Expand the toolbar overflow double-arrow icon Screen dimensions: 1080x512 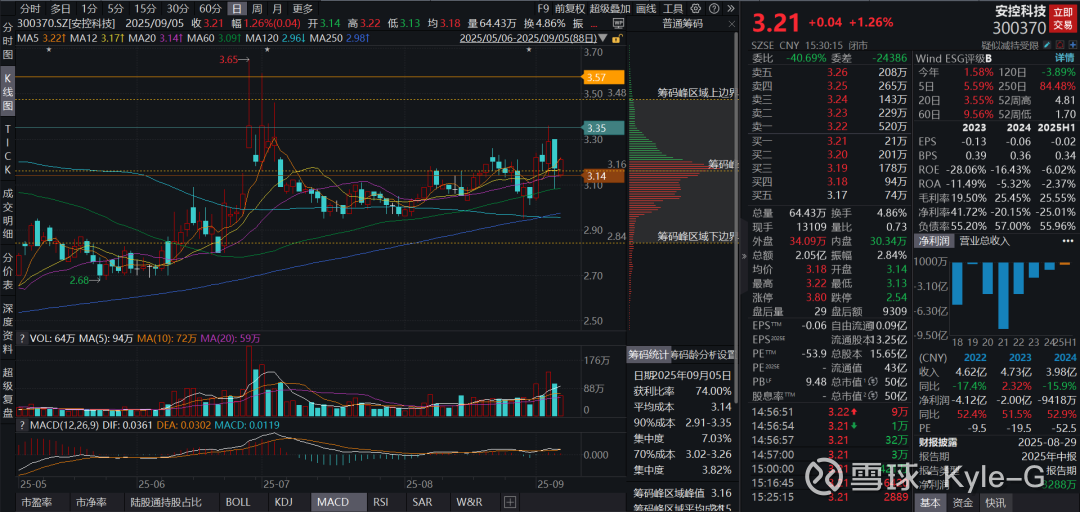click(731, 8)
